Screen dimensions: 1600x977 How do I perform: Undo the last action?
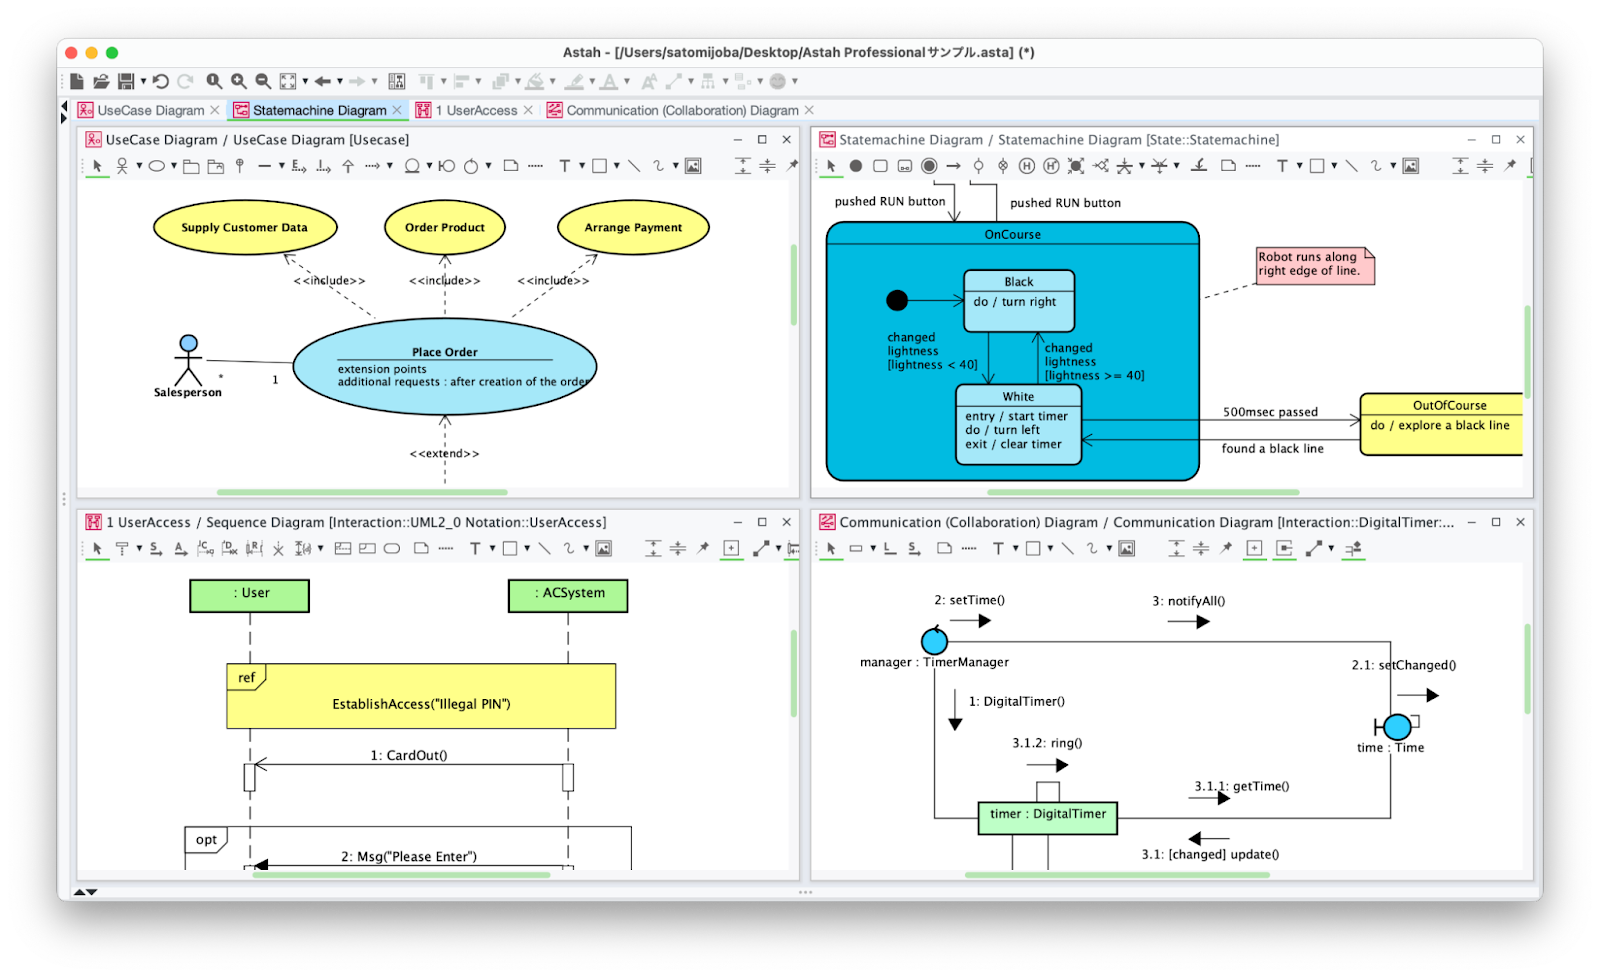(161, 81)
